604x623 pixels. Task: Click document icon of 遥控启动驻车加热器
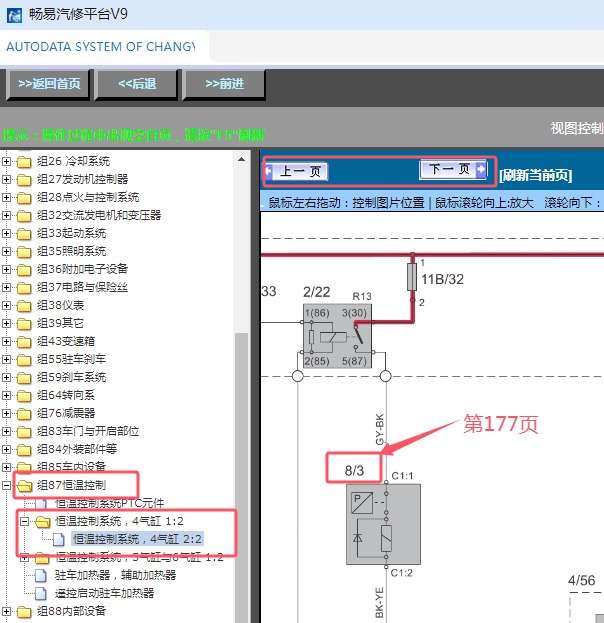(41, 594)
